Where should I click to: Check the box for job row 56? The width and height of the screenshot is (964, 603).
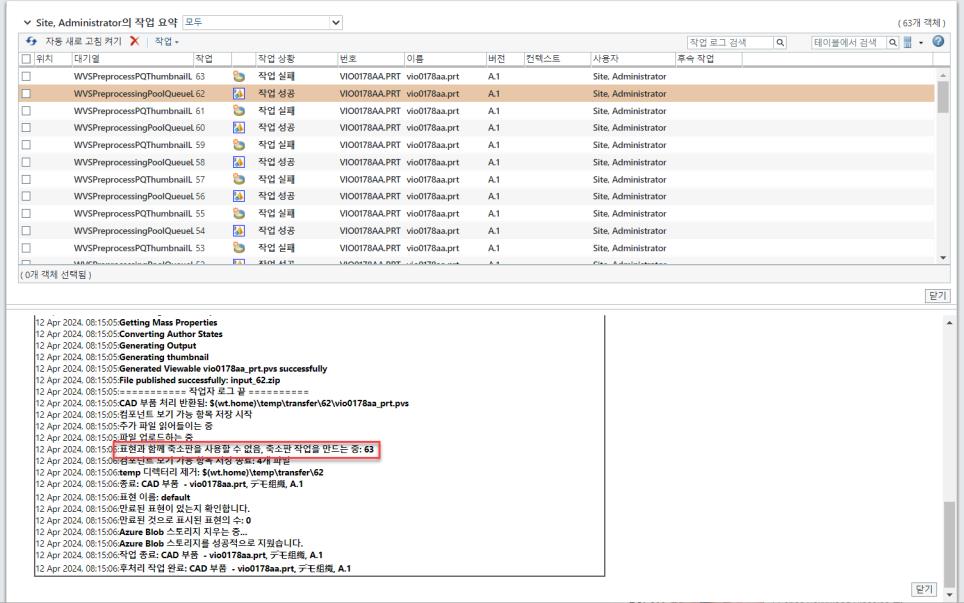pos(26,196)
